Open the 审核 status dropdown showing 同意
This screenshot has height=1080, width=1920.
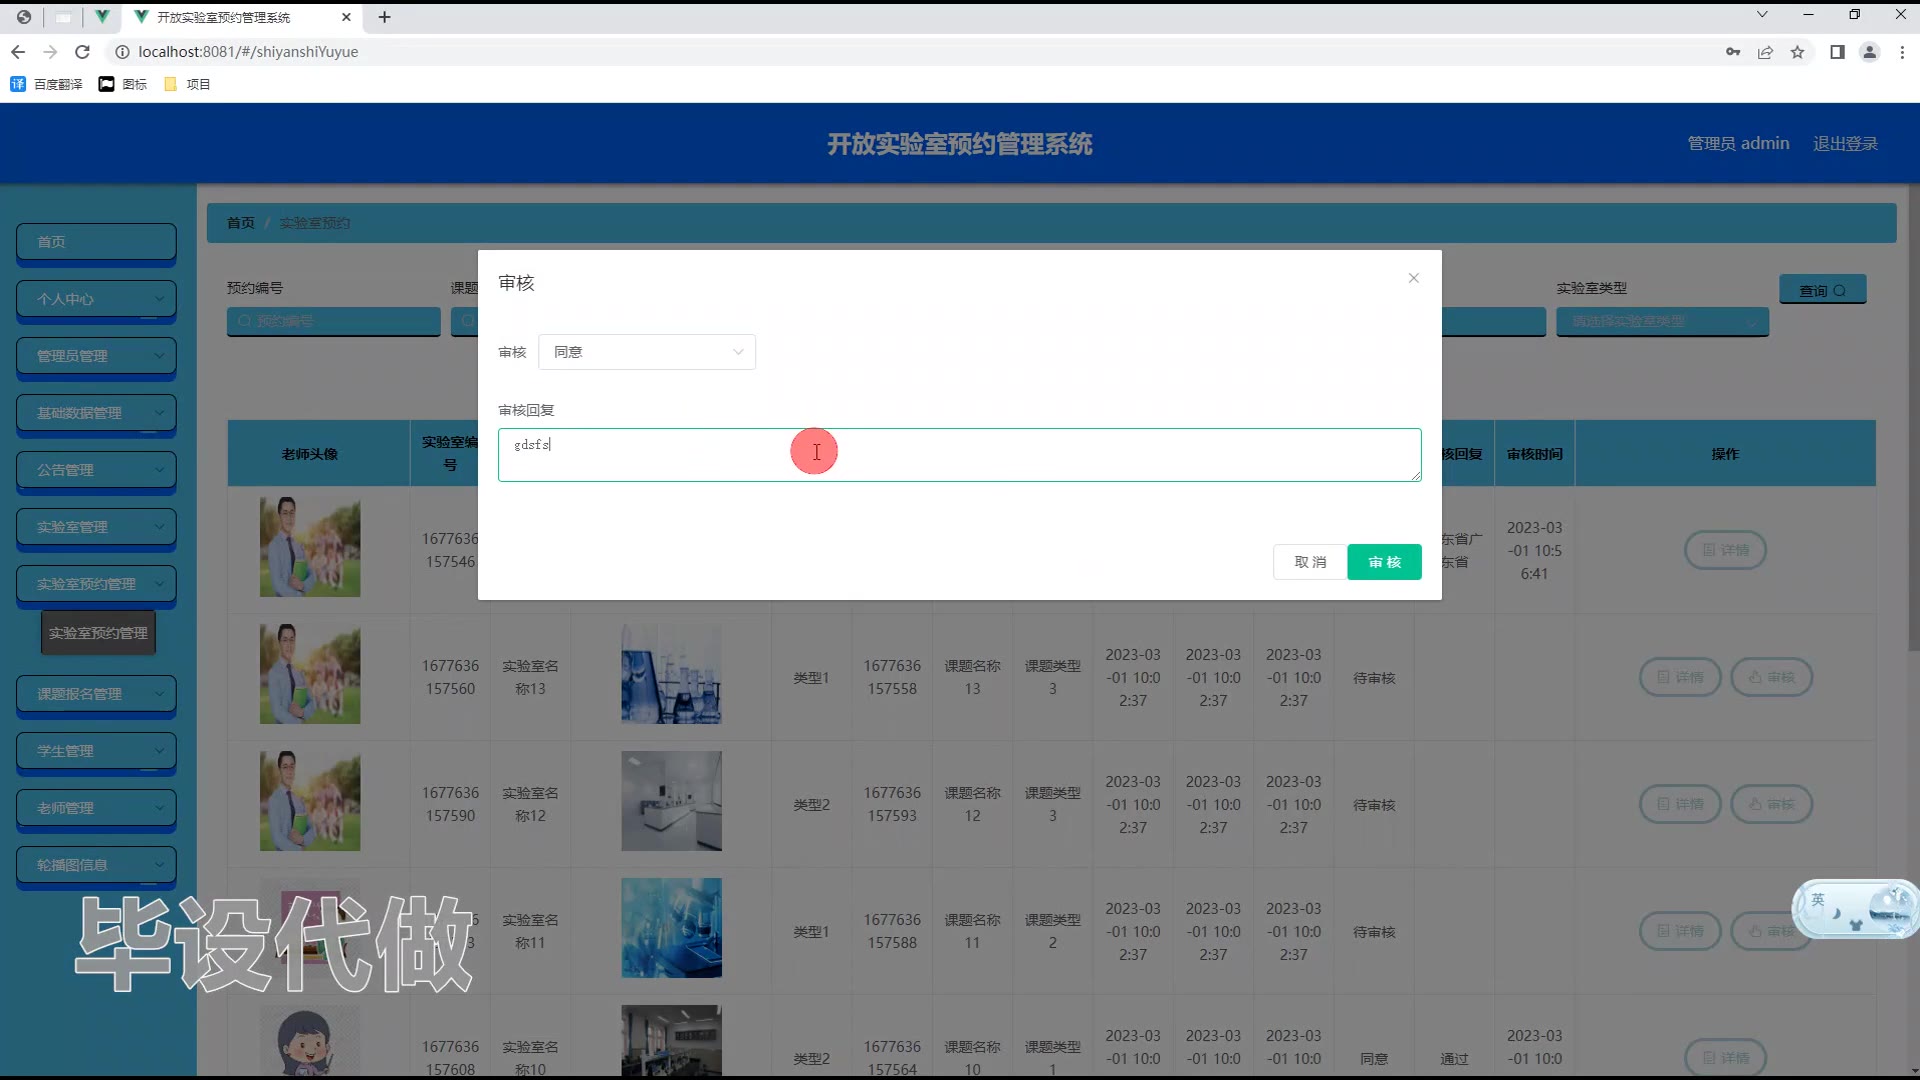647,352
